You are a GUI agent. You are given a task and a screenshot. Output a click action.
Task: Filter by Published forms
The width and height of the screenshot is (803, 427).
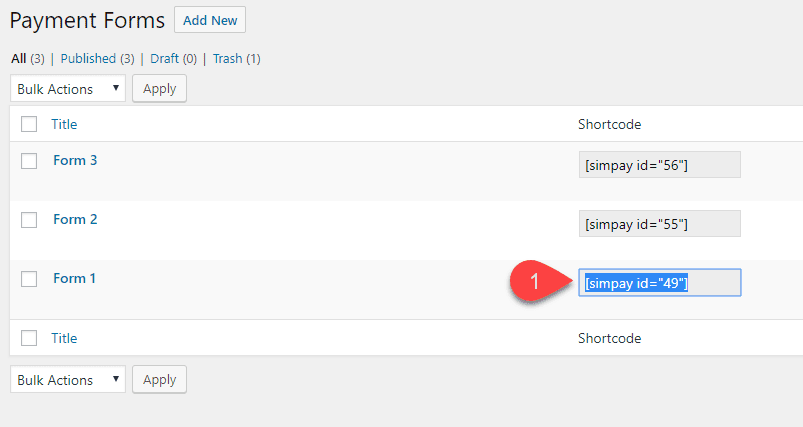[91, 59]
